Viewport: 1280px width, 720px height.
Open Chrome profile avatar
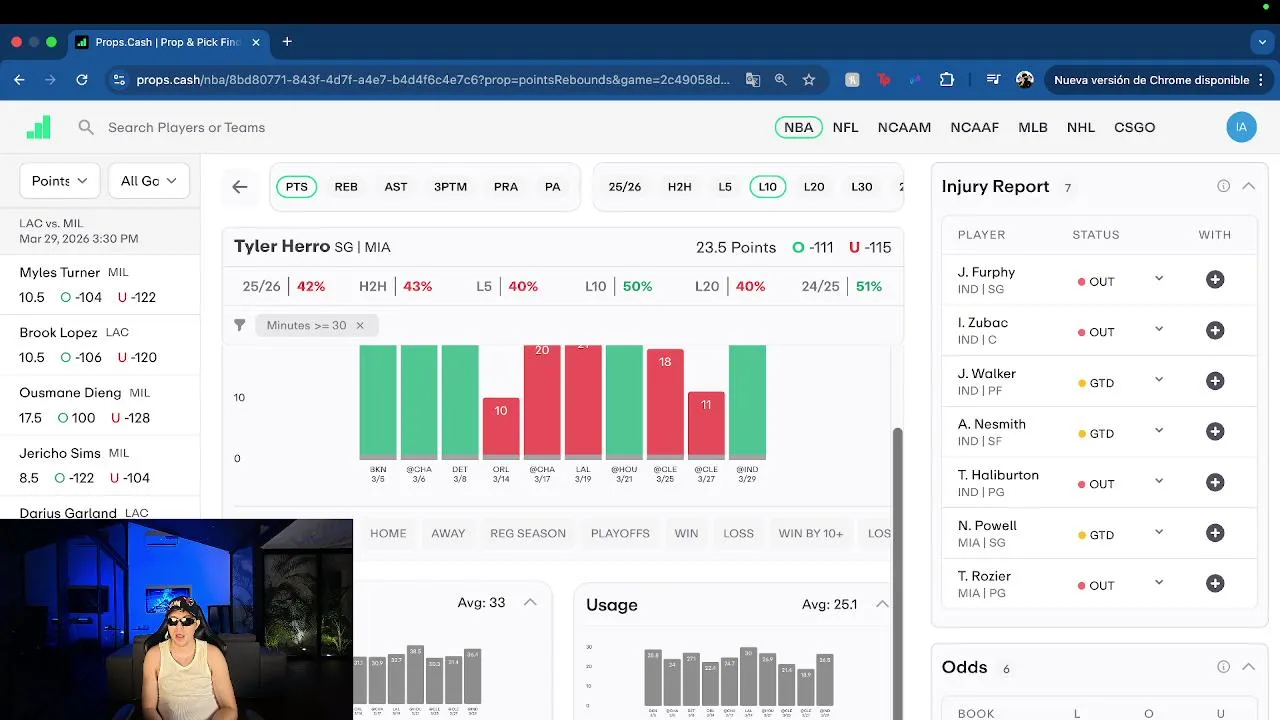[x=1025, y=80]
